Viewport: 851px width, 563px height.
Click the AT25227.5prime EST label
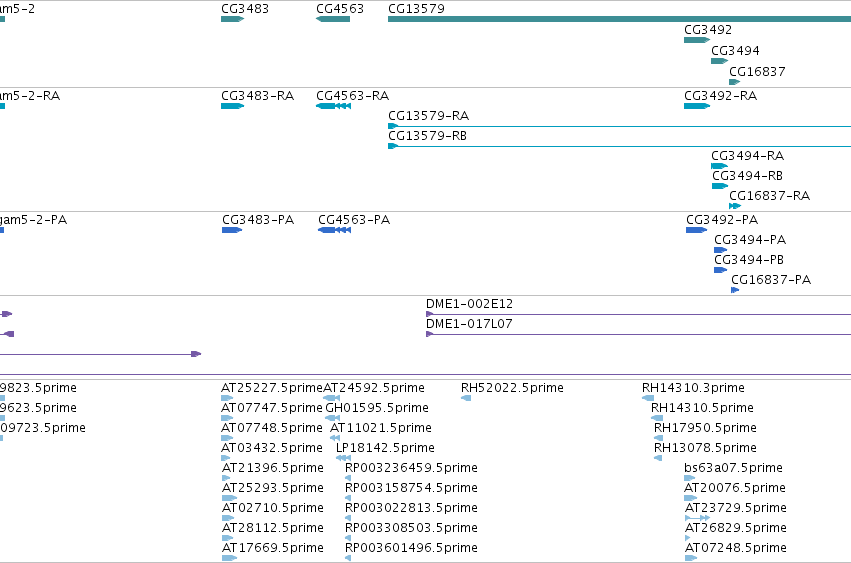click(x=272, y=388)
